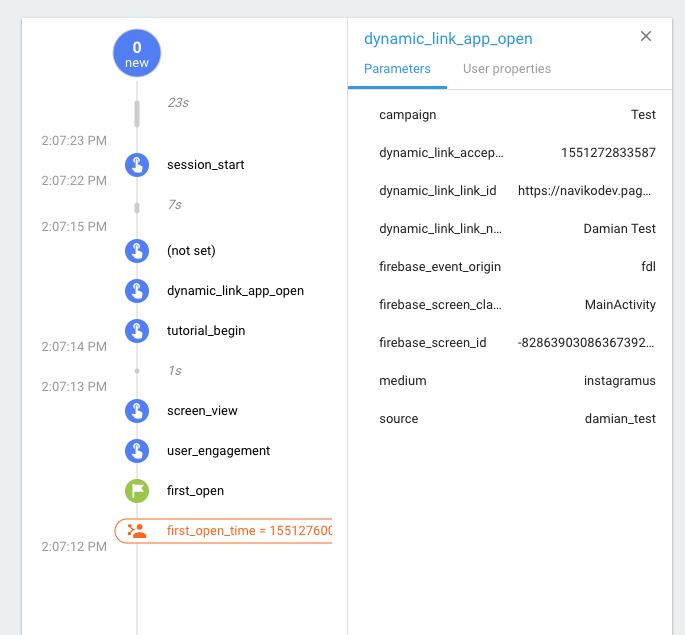Screen dimensions: 685x635
Task: Click the 1s gap timeline dot
Action: tap(137, 370)
